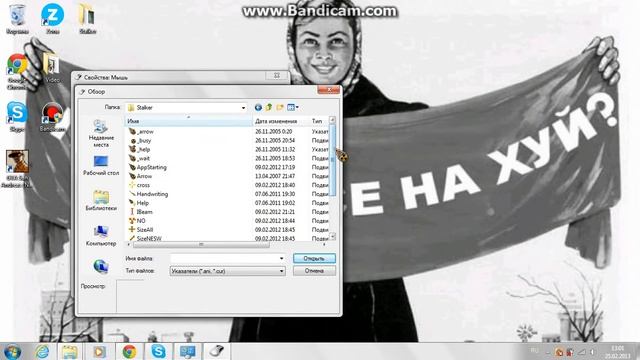Open the Папка folder dropdown showing Stalker
The image size is (640, 360).
pyautogui.click(x=187, y=108)
